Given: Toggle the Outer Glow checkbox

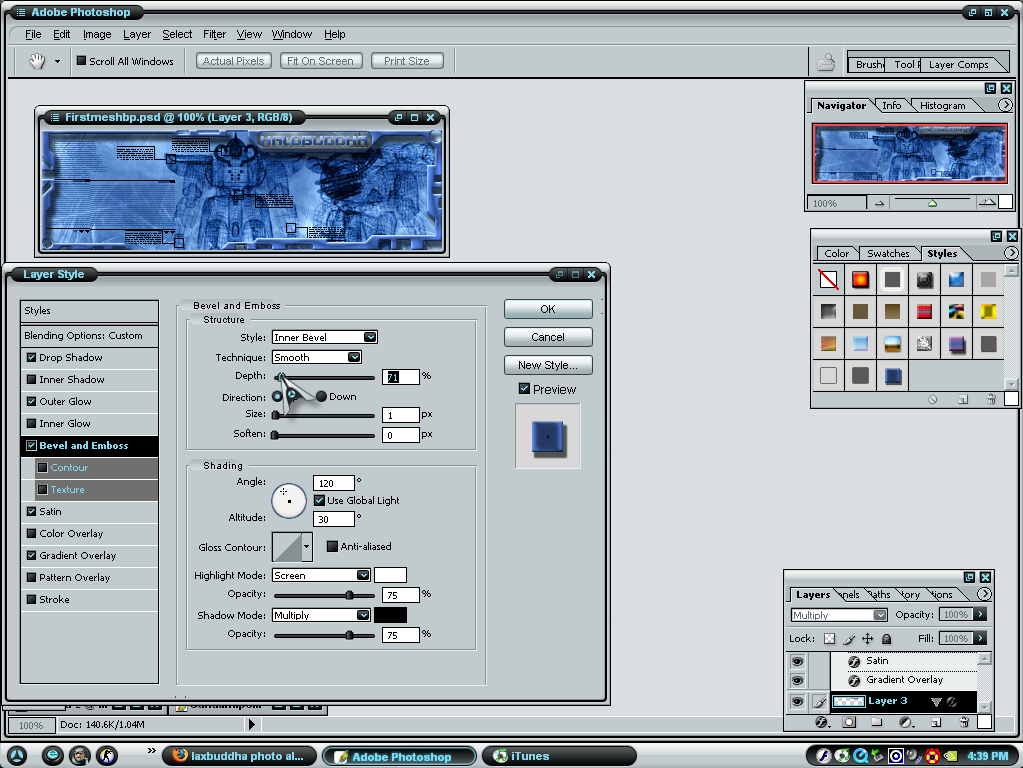Looking at the screenshot, I should point(31,402).
